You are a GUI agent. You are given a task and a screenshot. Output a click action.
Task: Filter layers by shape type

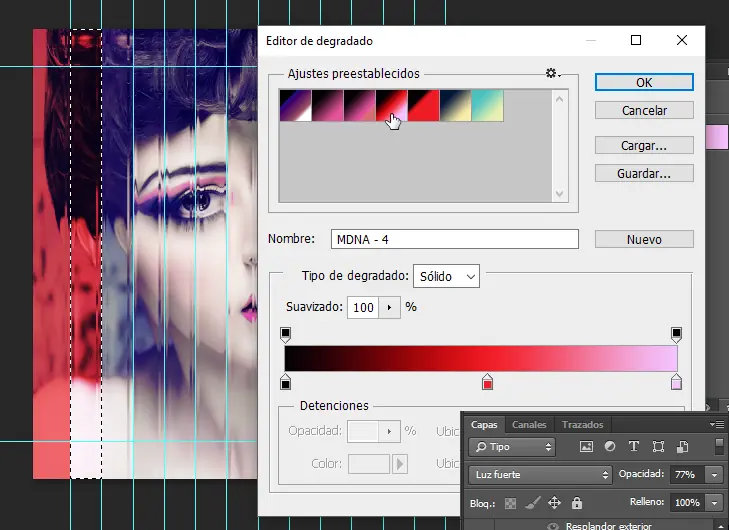pos(658,447)
